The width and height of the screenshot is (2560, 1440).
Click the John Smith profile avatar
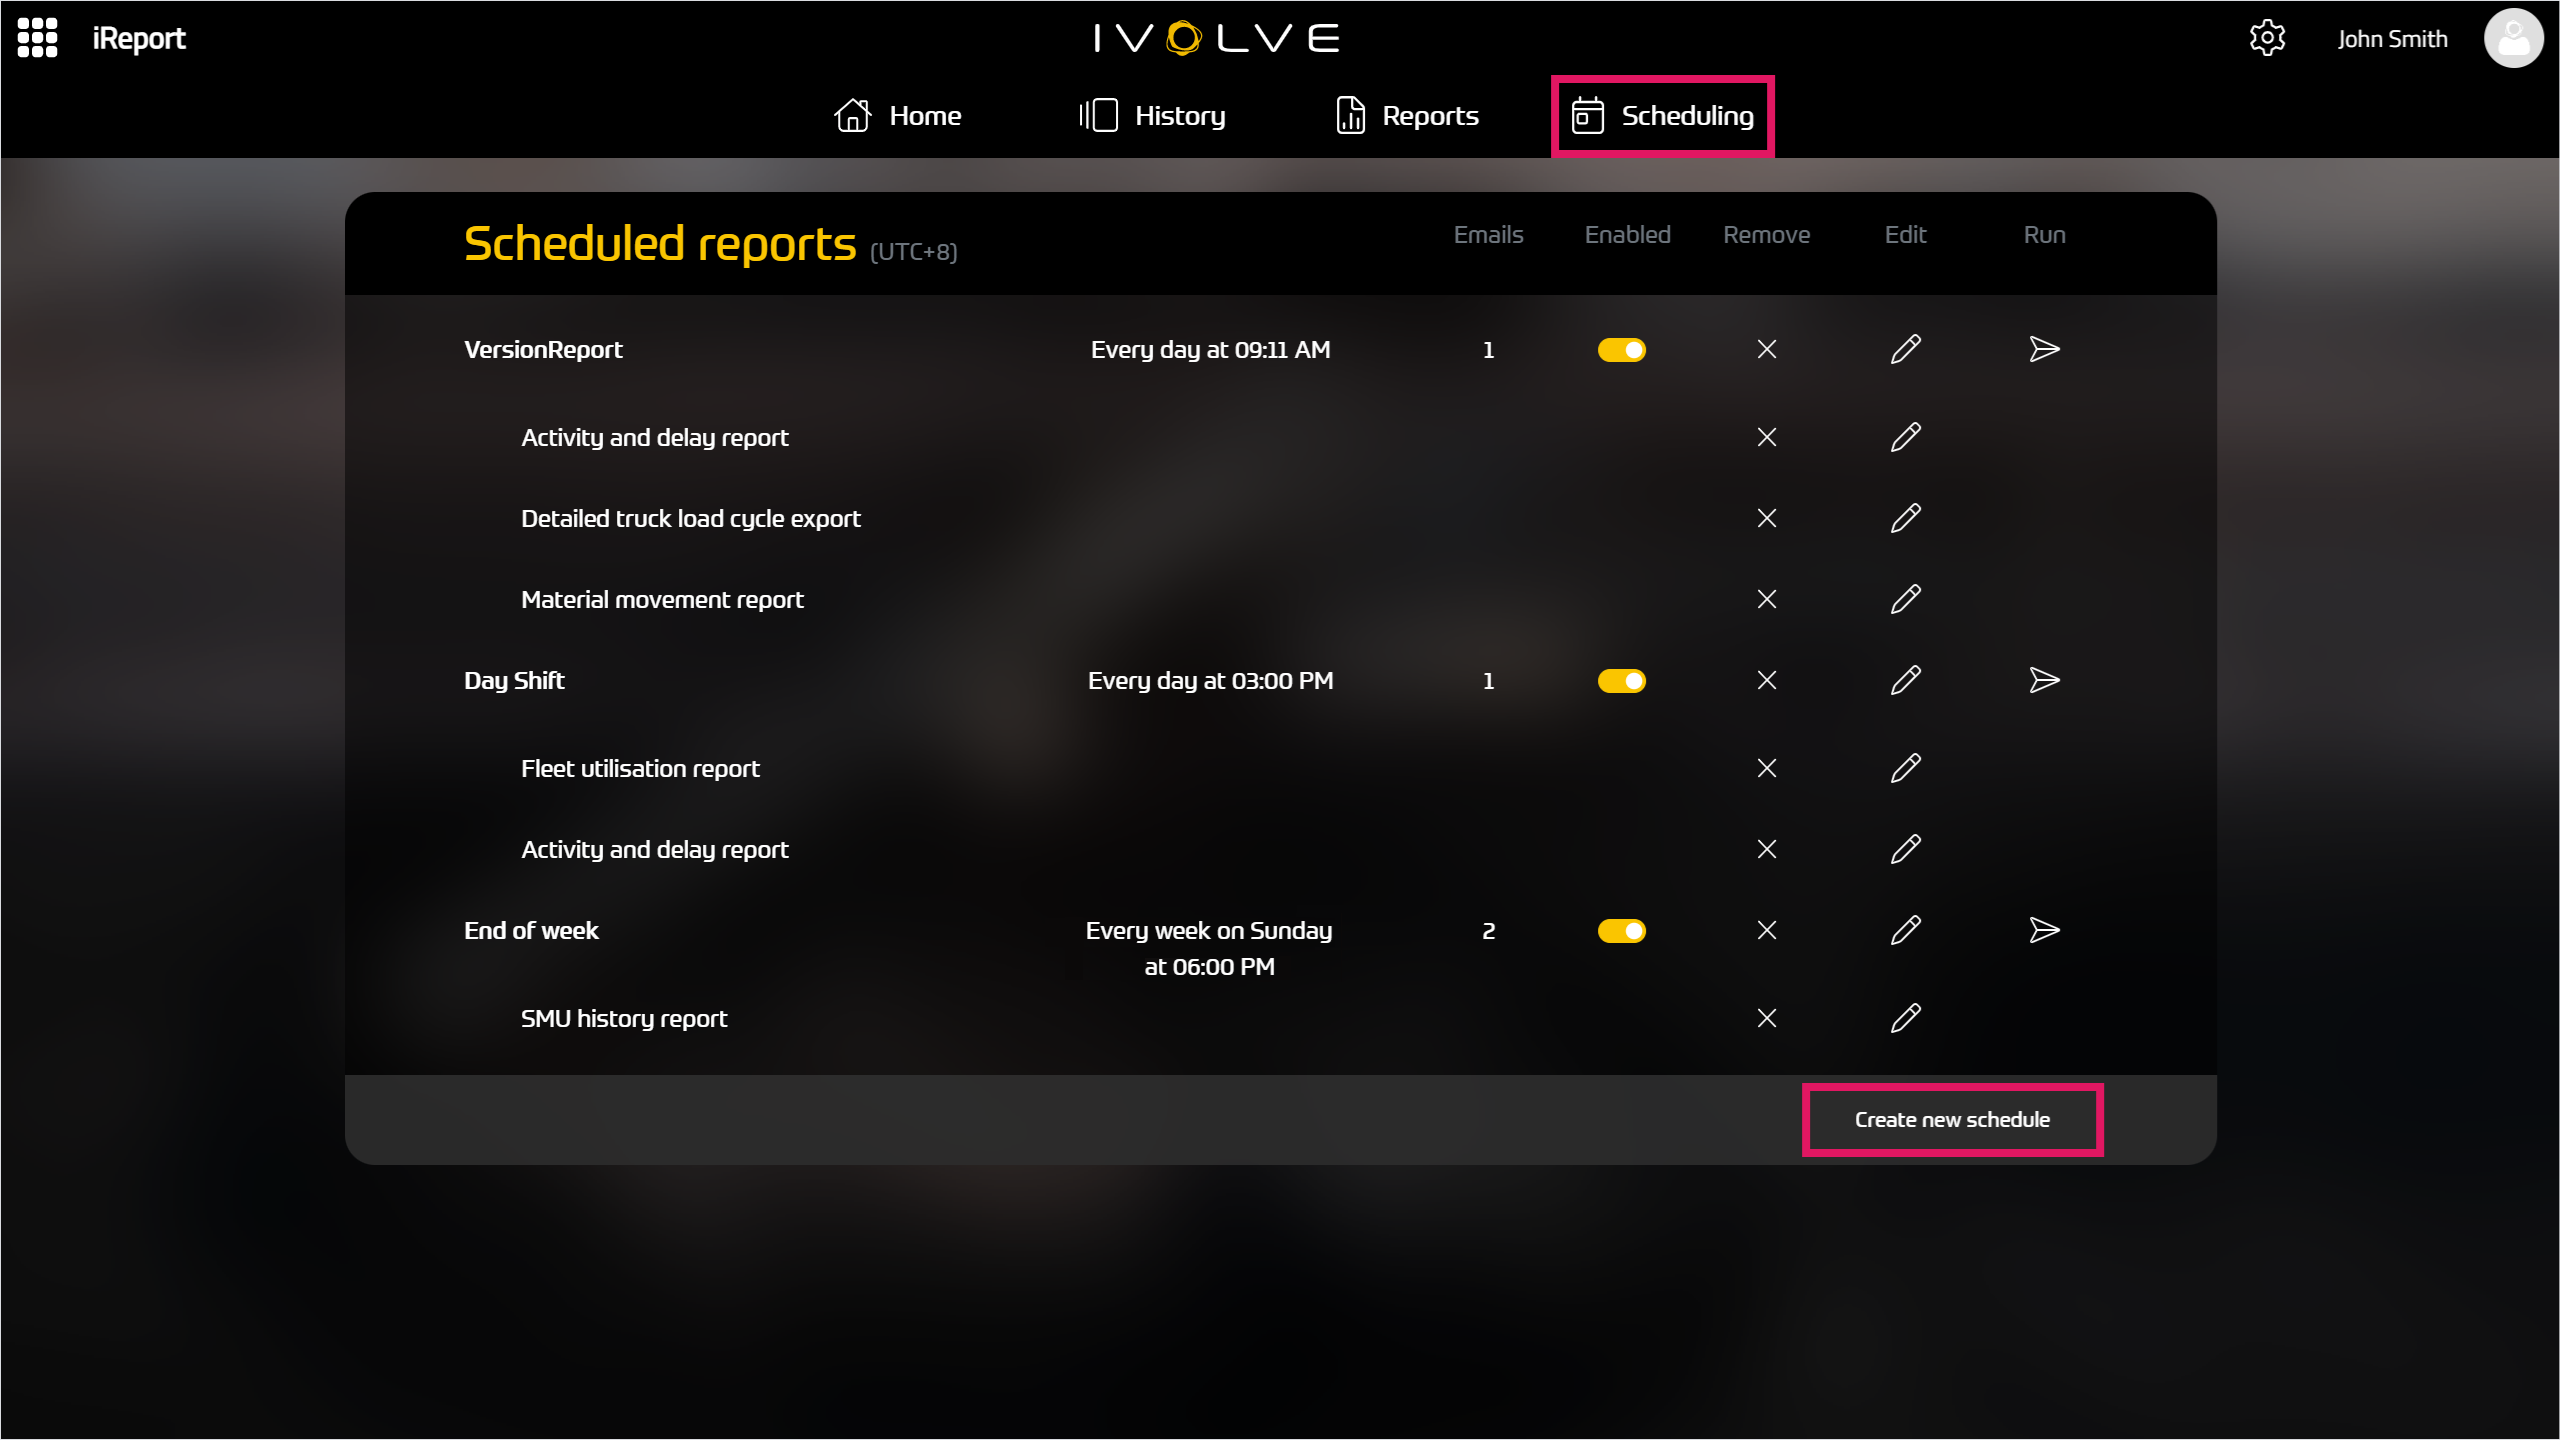point(2513,38)
